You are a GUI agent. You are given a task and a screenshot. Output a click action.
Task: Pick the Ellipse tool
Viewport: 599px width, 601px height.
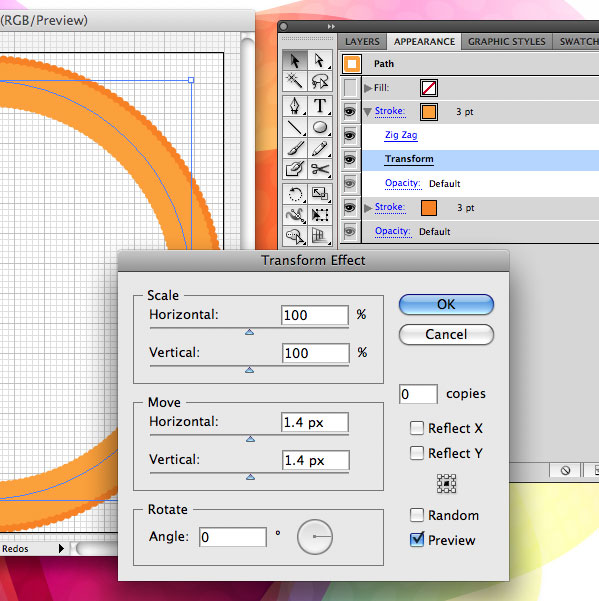(x=320, y=127)
